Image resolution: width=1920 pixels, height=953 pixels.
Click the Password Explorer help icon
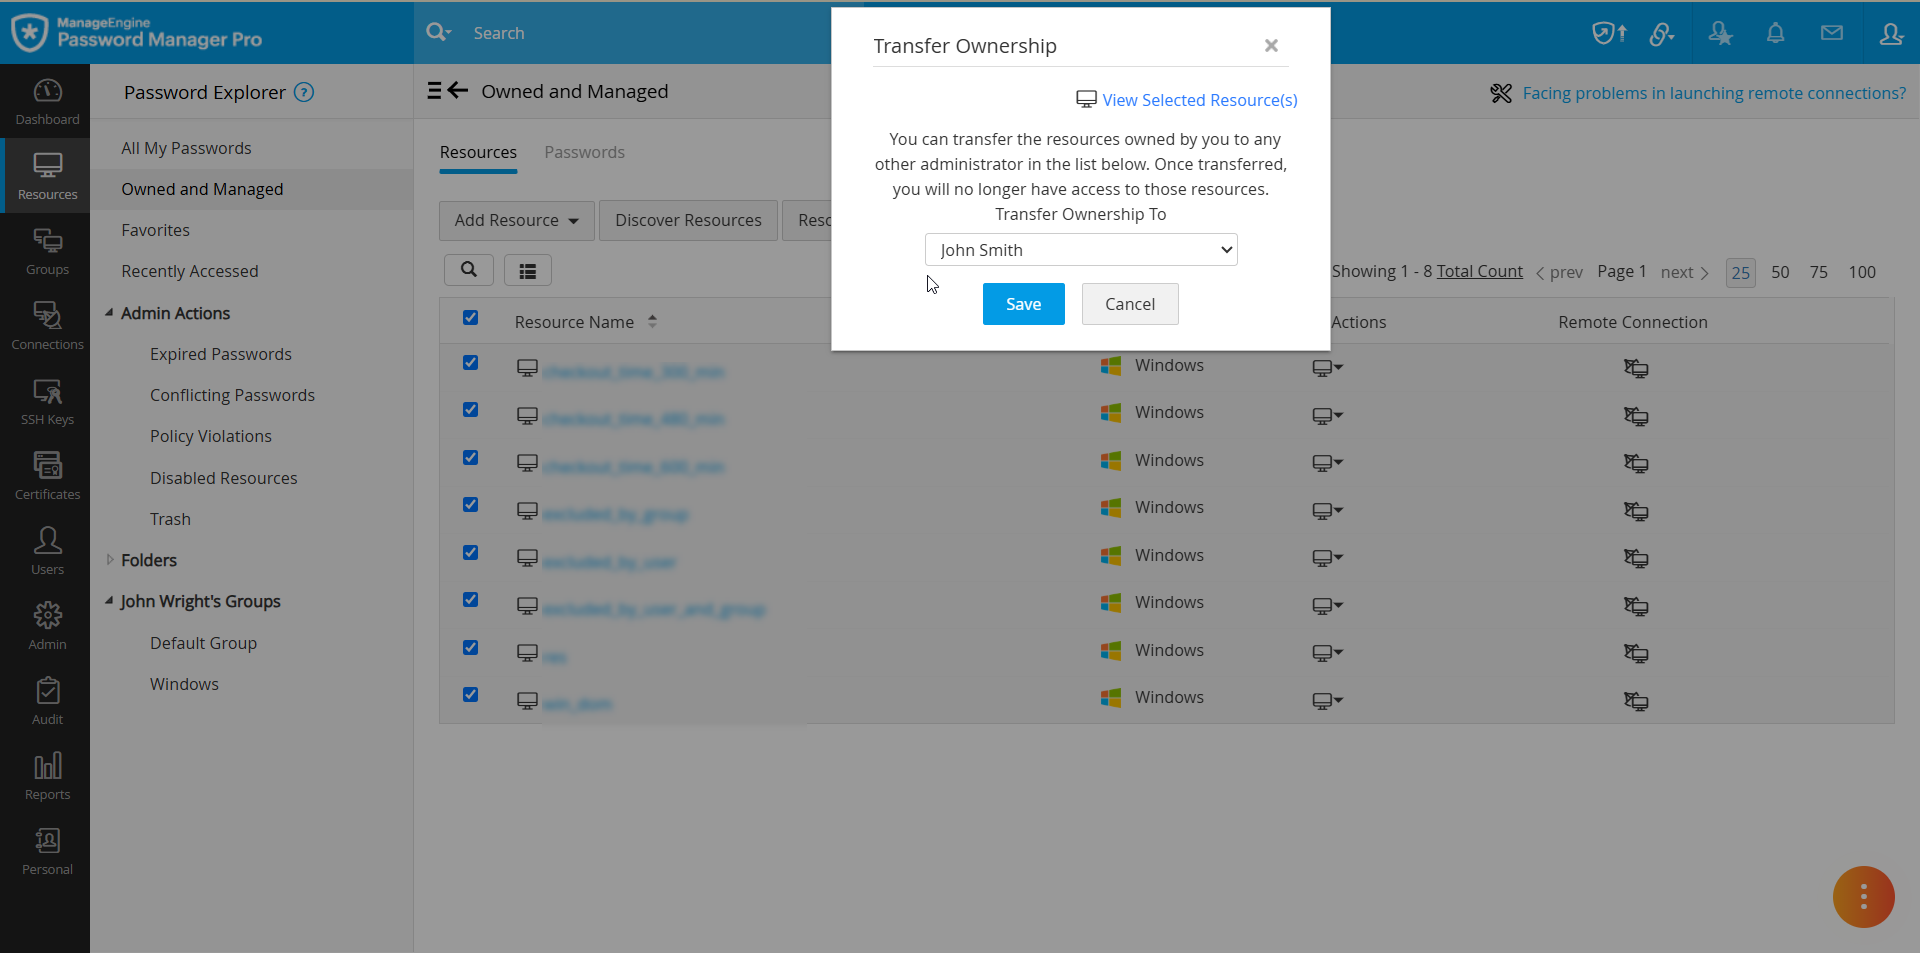click(x=304, y=92)
